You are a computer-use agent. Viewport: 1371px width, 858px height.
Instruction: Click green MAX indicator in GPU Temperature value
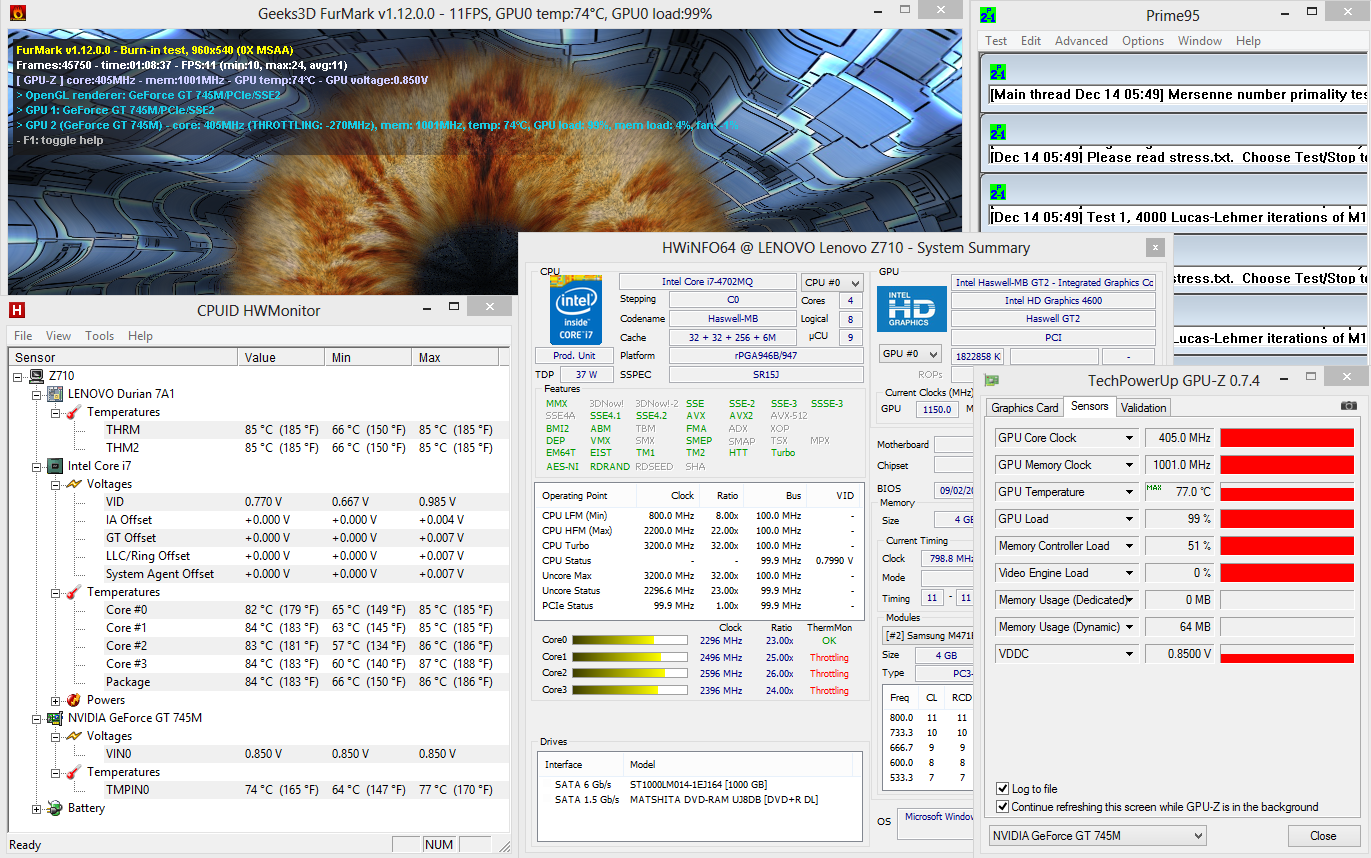[1153, 487]
